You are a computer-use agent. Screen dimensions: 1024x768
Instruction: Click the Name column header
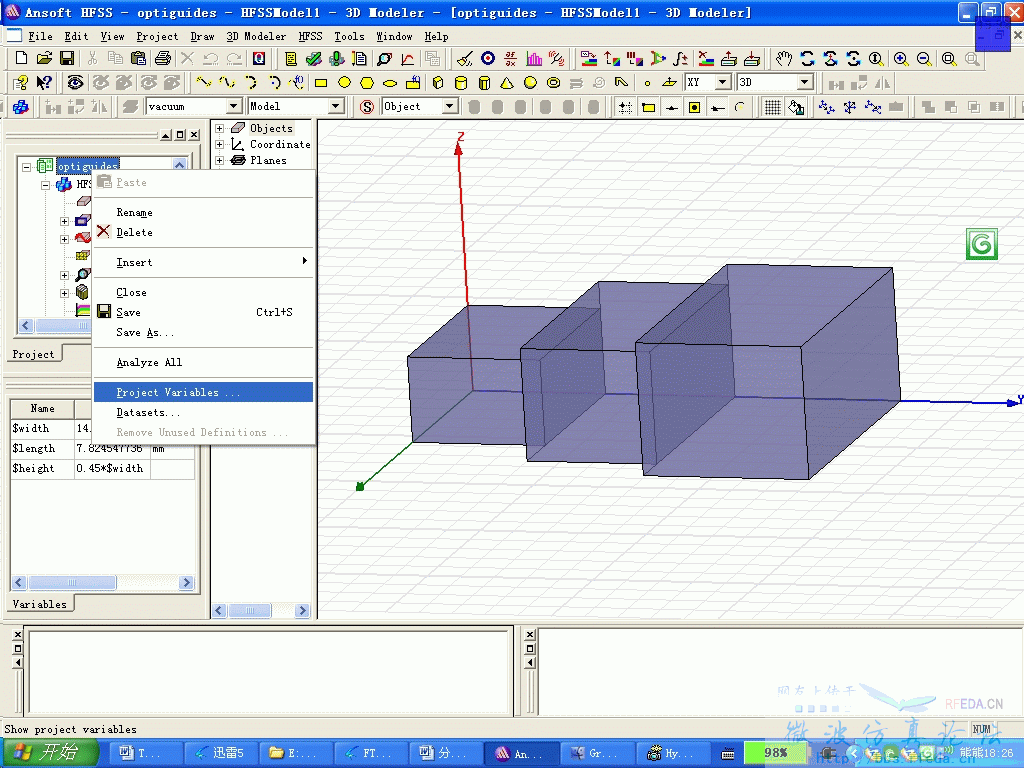(x=42, y=408)
